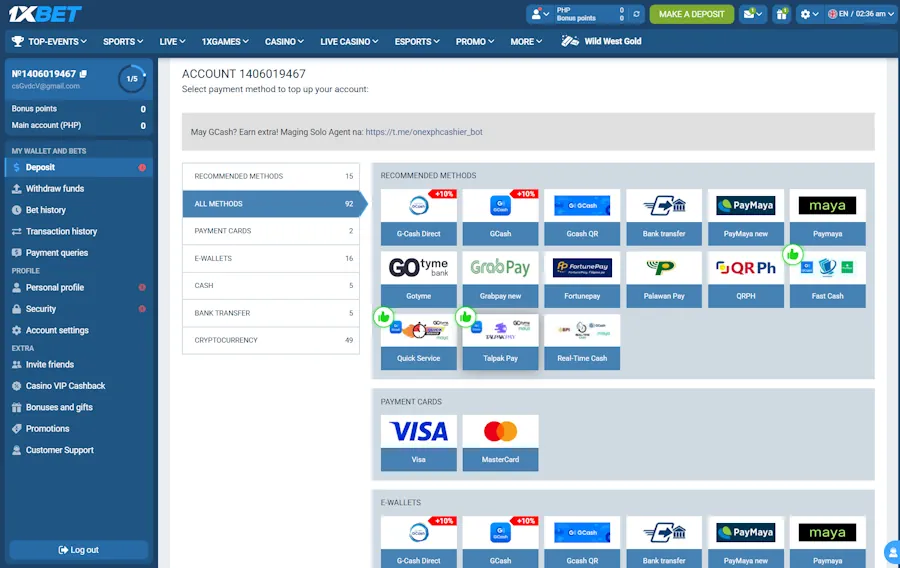Click the 1/5 profile progress circle
This screenshot has height=568, width=900.
click(x=132, y=79)
